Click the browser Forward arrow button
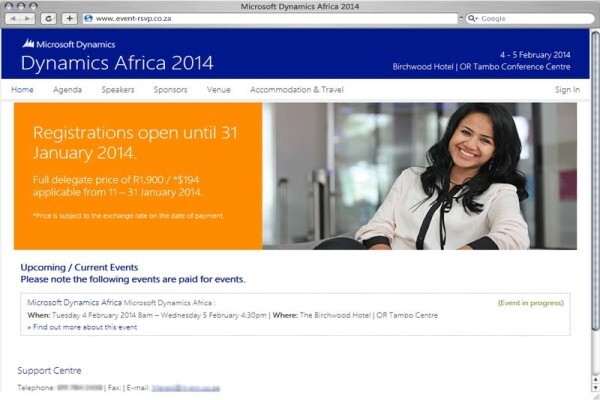This screenshot has width=600, height=400. 28,18
